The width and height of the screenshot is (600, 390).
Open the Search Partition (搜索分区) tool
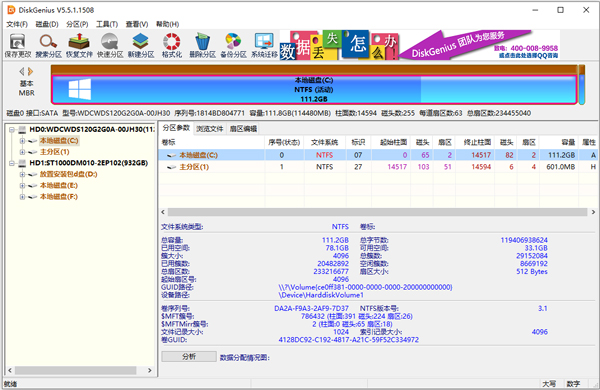[49, 45]
